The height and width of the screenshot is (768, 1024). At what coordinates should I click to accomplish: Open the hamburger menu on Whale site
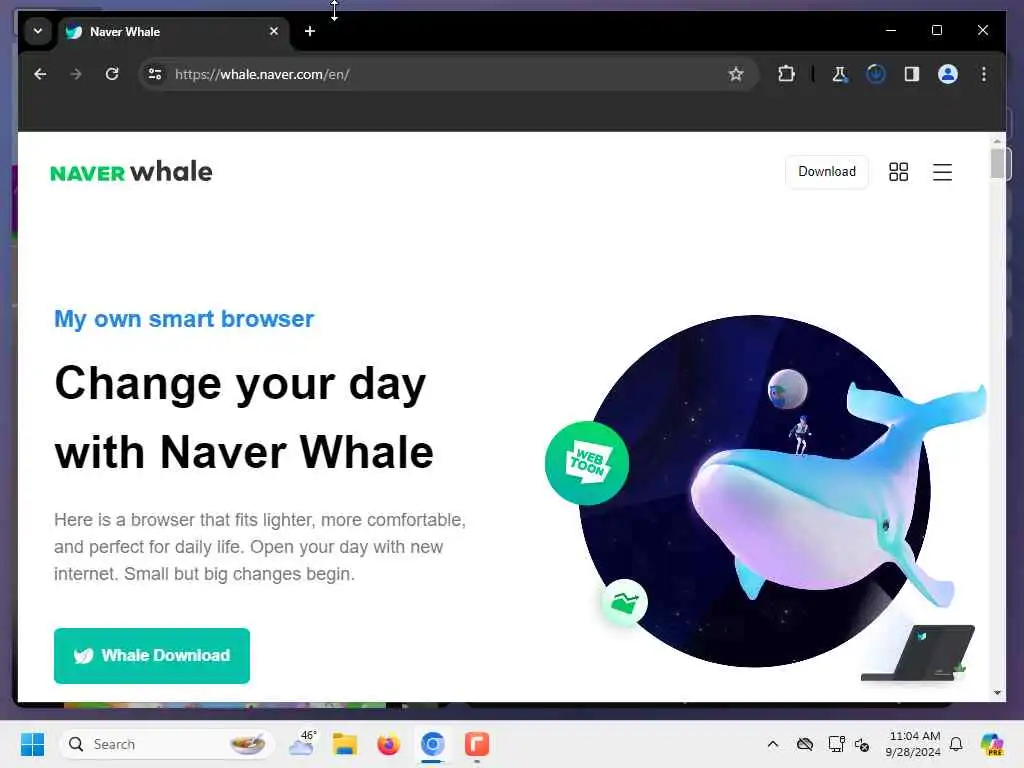click(x=942, y=172)
